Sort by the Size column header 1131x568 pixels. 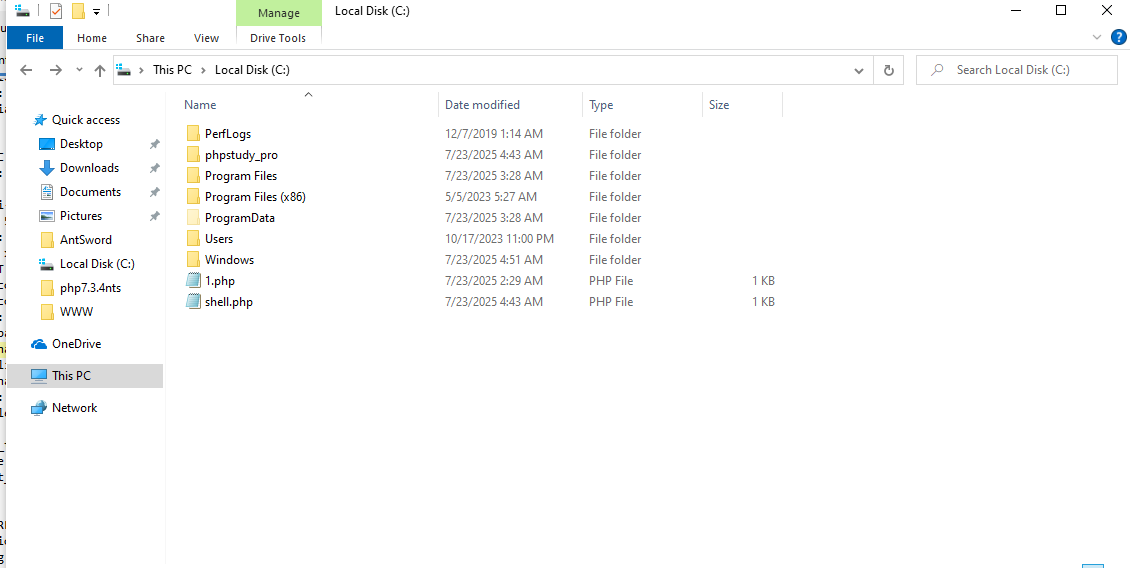(x=718, y=105)
